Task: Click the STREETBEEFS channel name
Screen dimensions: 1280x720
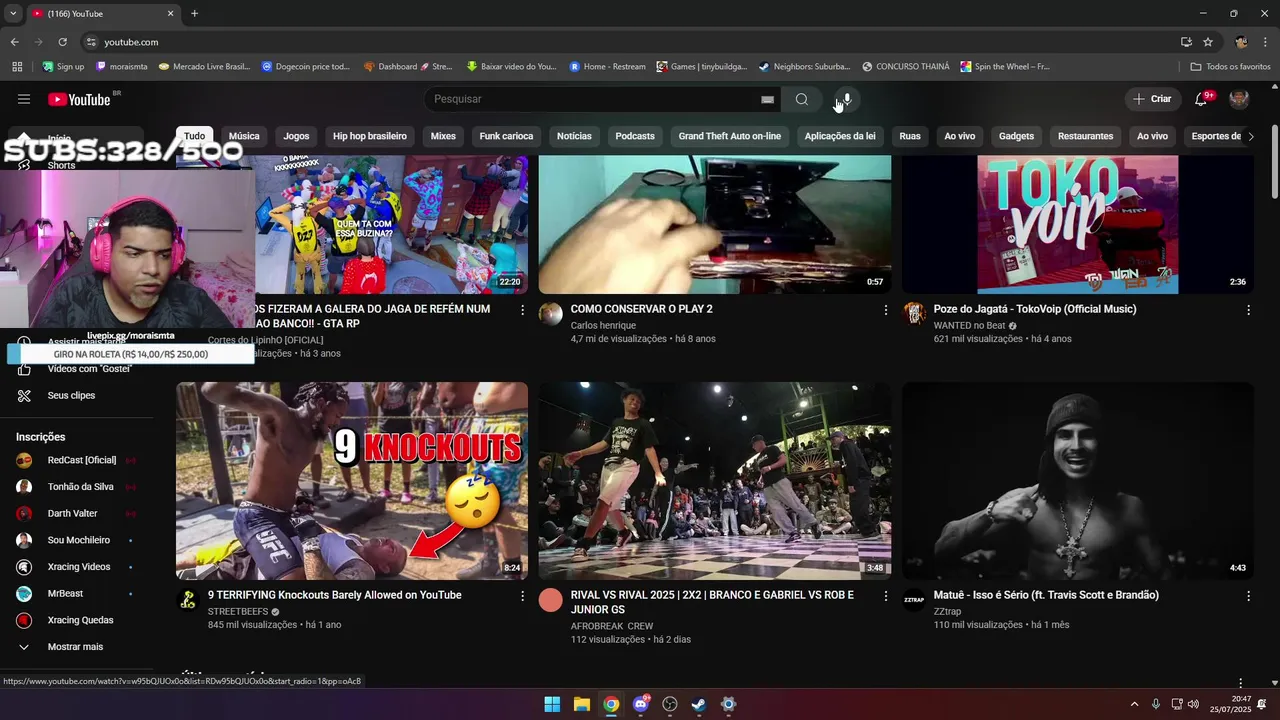Action: [238, 611]
